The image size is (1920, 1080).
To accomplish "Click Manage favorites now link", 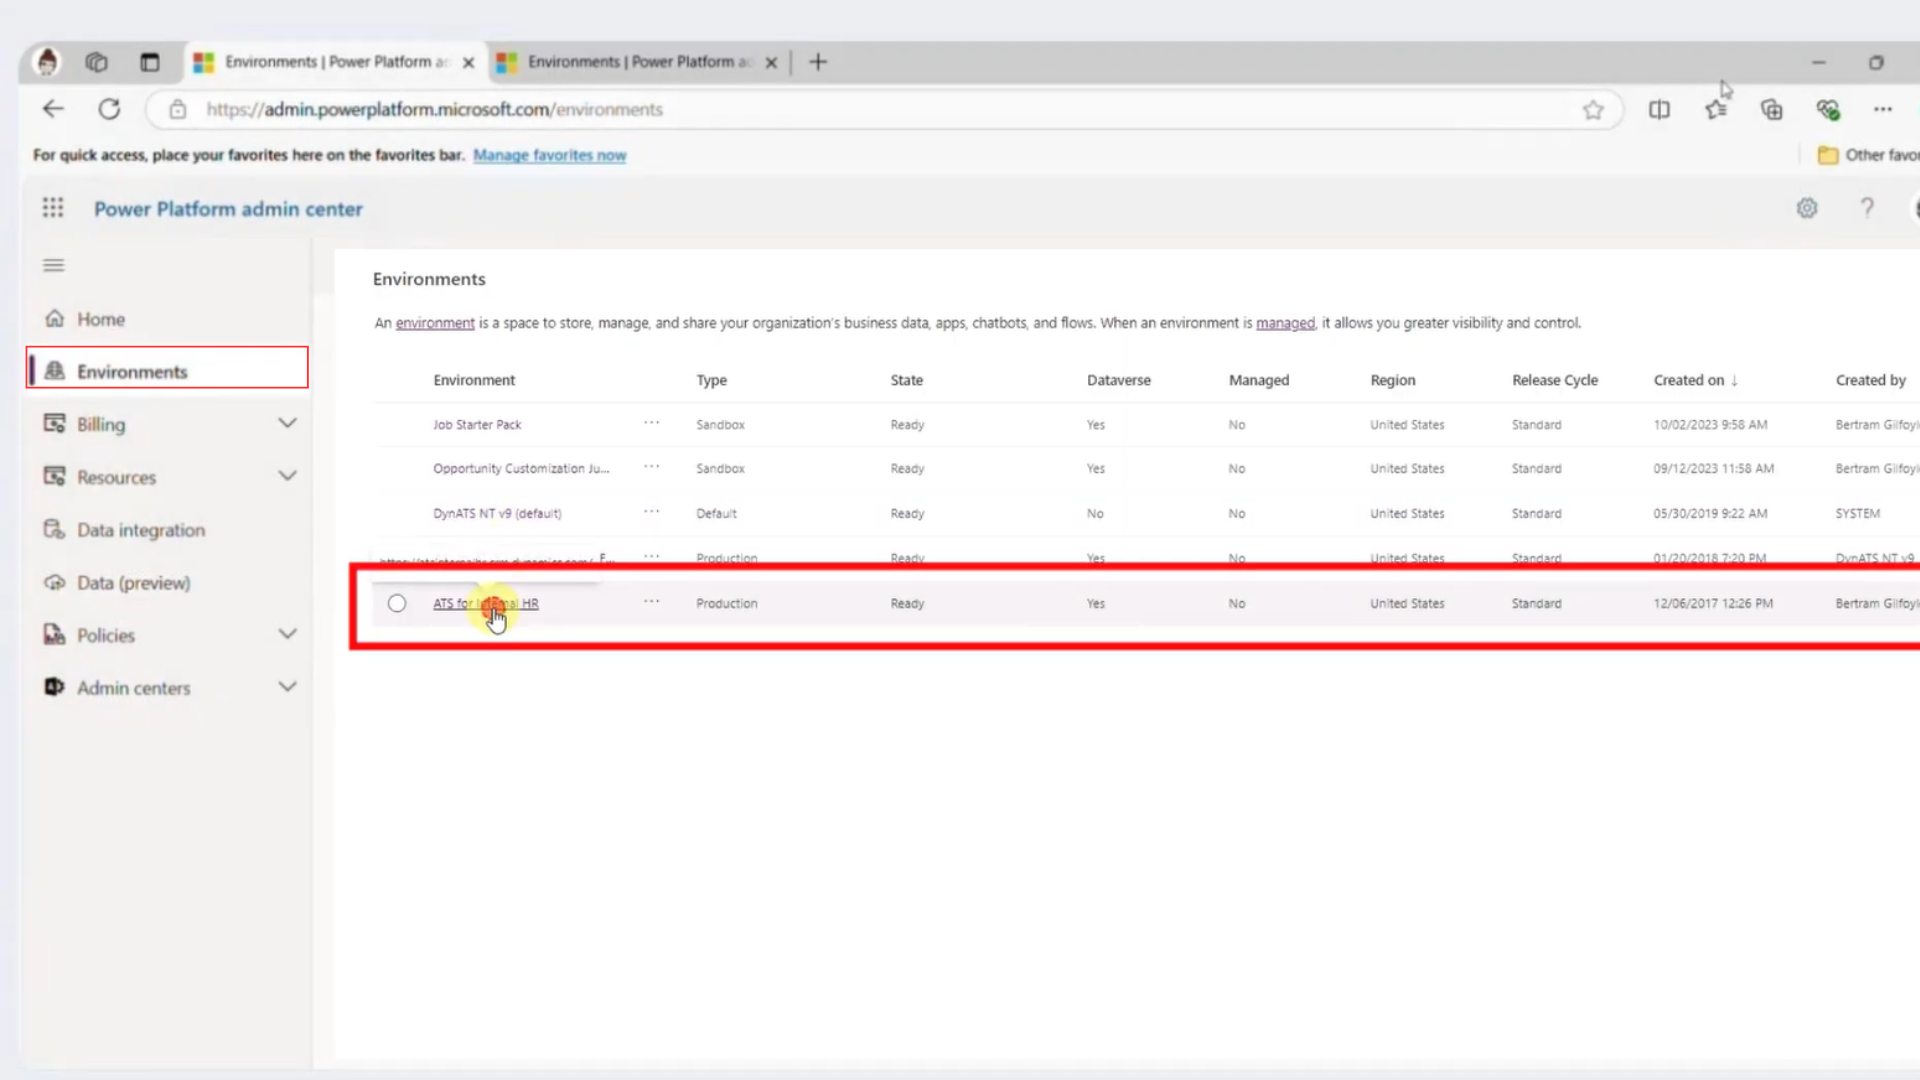I will click(549, 155).
